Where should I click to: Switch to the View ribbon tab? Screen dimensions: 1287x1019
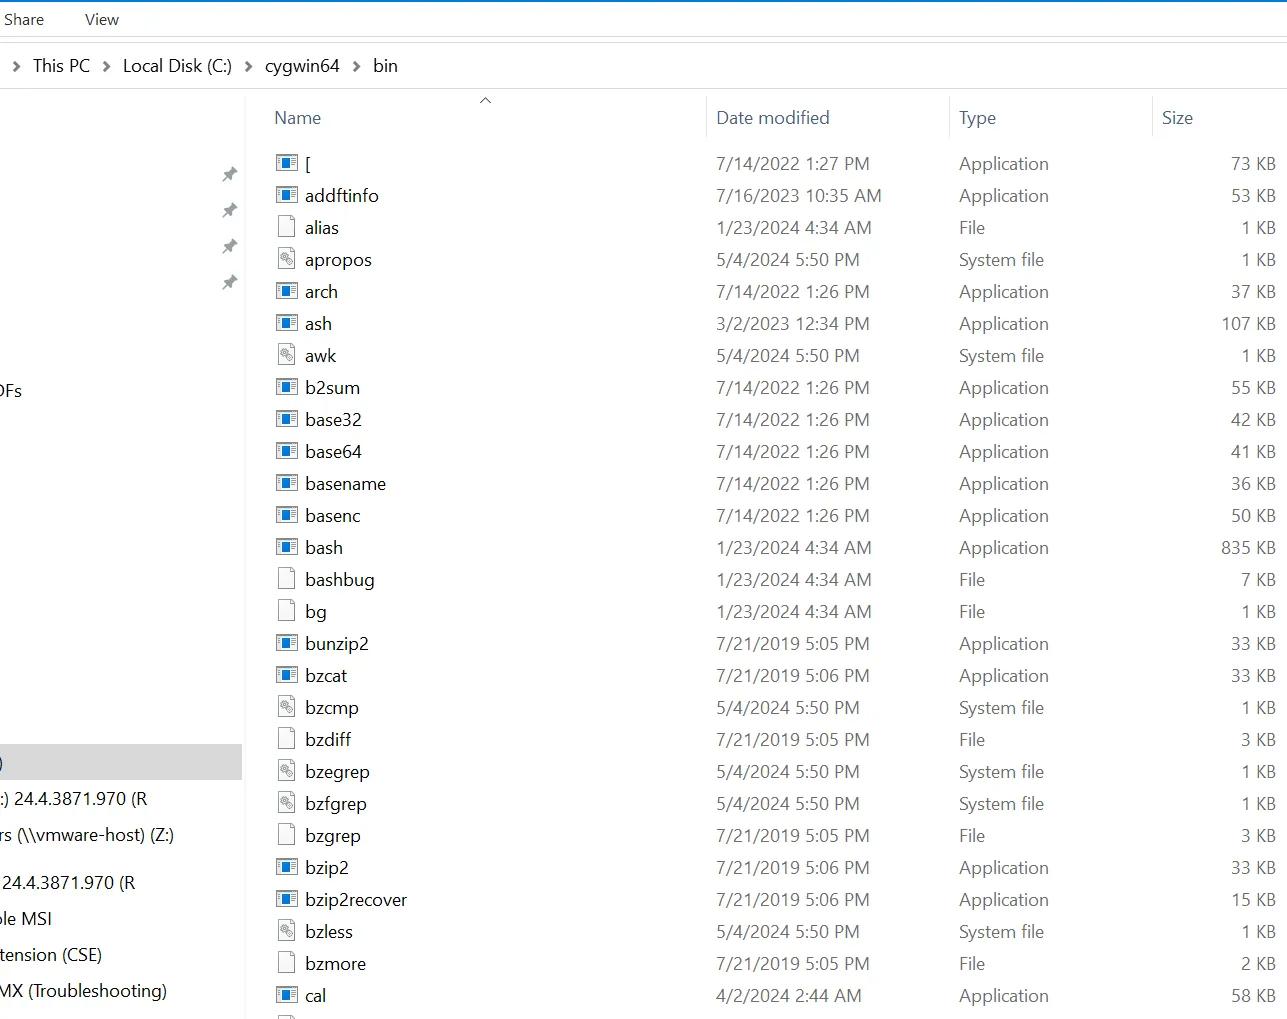101,18
